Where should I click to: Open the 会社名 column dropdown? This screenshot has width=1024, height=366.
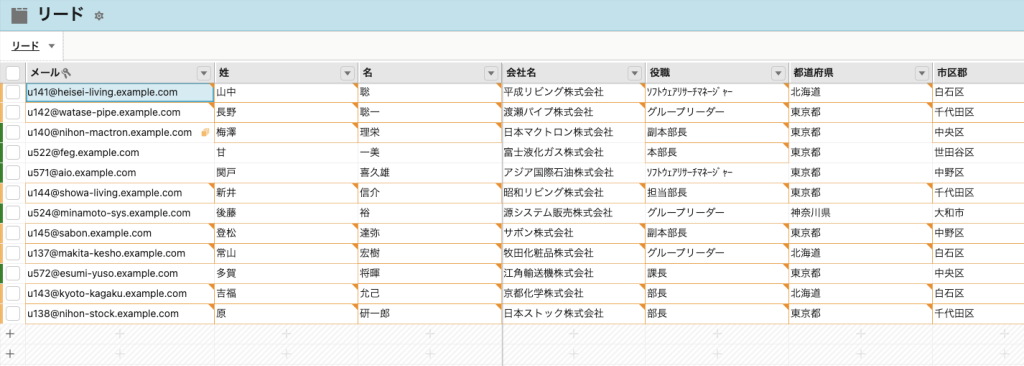click(x=634, y=73)
